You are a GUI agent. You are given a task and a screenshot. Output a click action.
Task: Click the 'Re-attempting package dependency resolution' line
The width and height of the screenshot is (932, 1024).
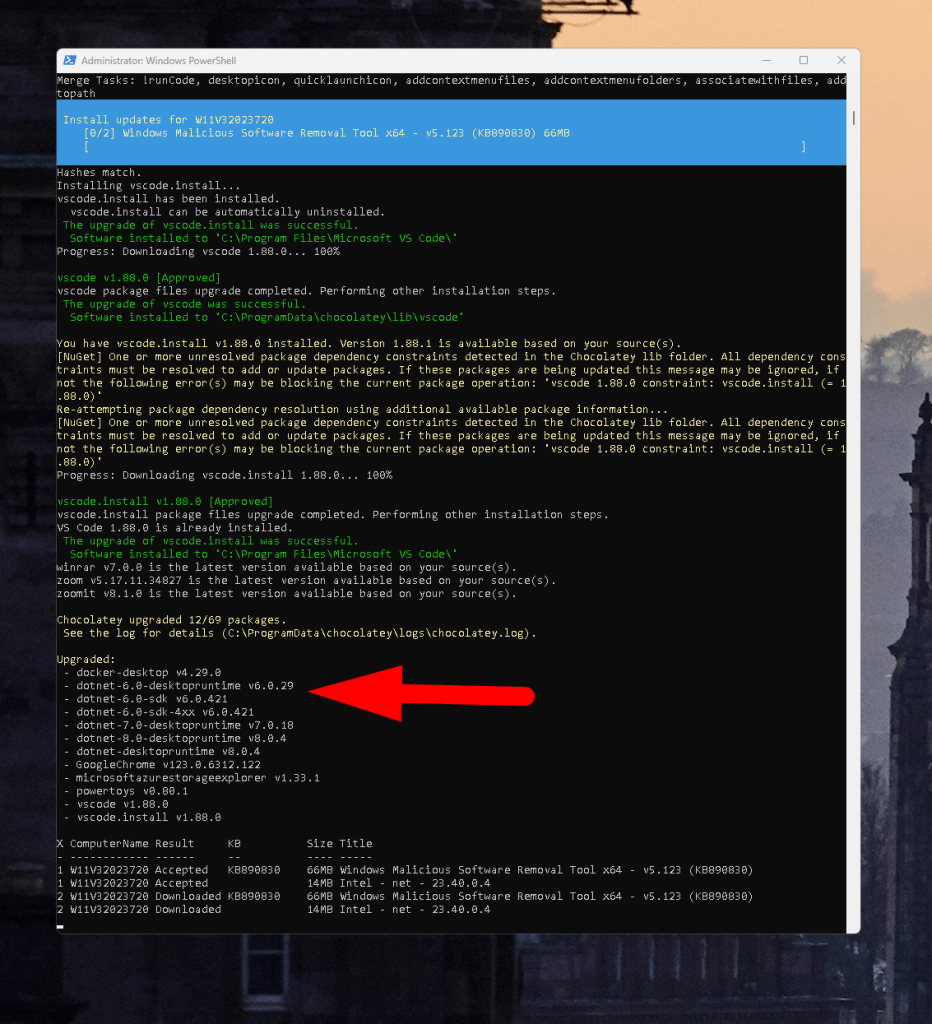tap(362, 409)
